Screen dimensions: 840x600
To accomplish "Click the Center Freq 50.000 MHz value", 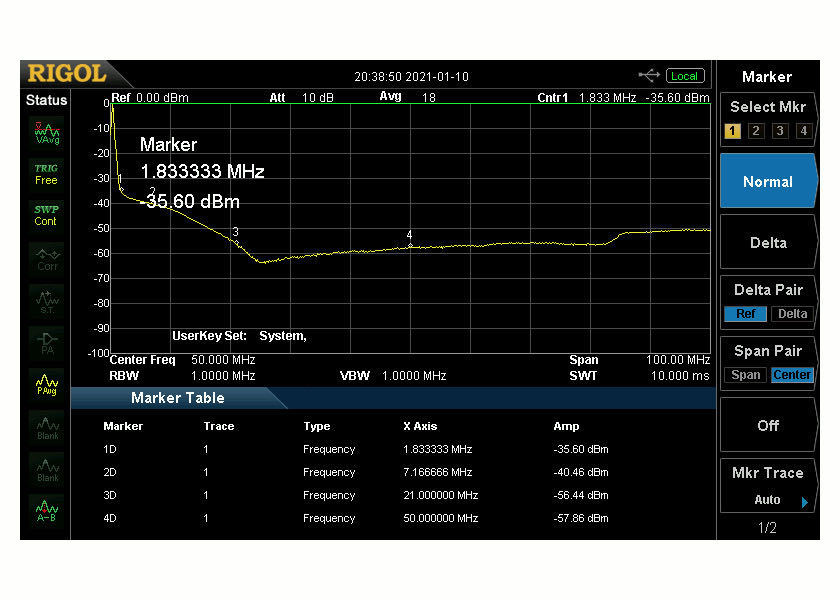I will (223, 360).
